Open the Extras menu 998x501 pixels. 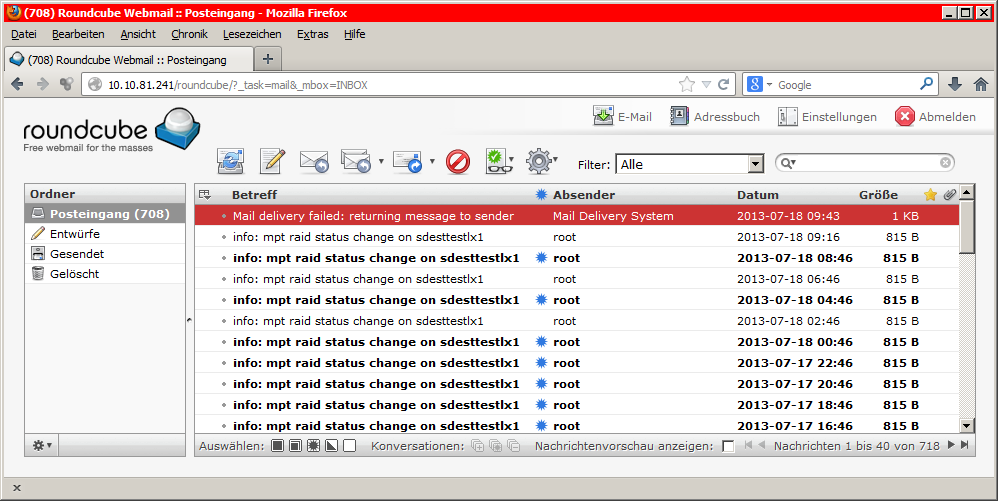coord(312,34)
